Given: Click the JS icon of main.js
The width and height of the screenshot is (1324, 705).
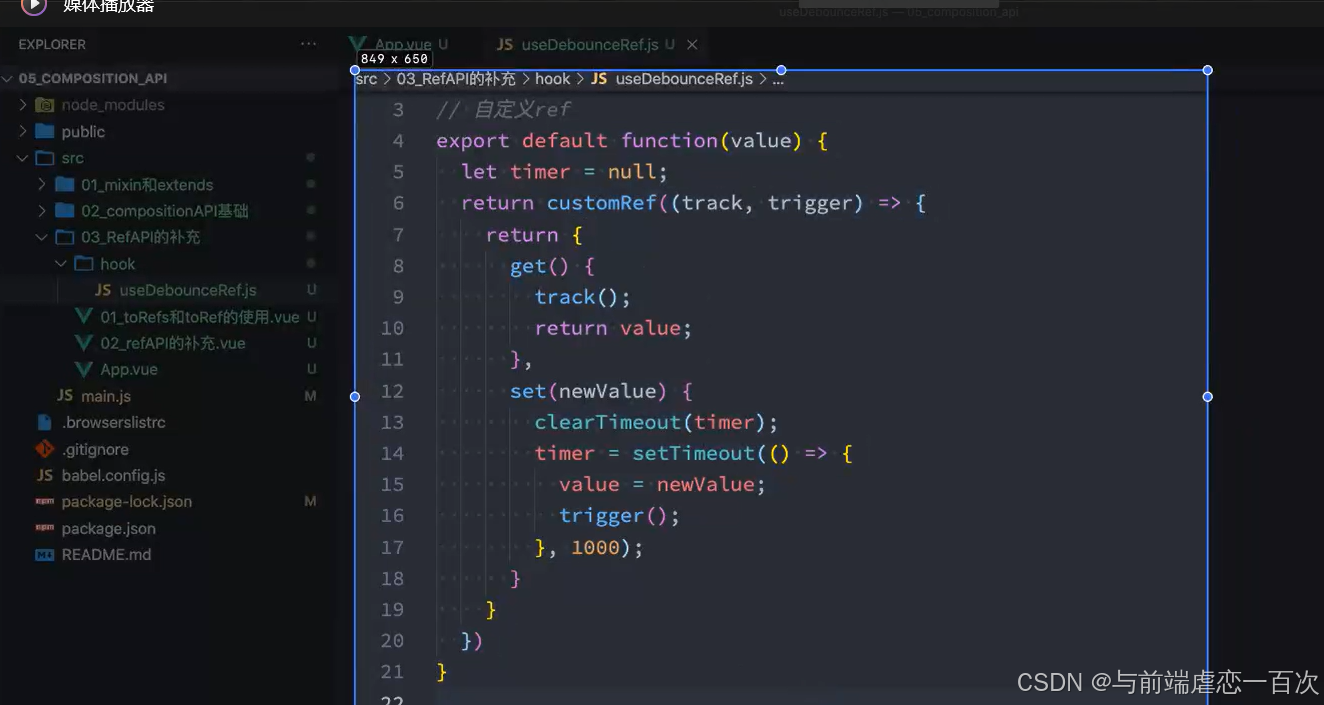Looking at the screenshot, I should point(65,396).
